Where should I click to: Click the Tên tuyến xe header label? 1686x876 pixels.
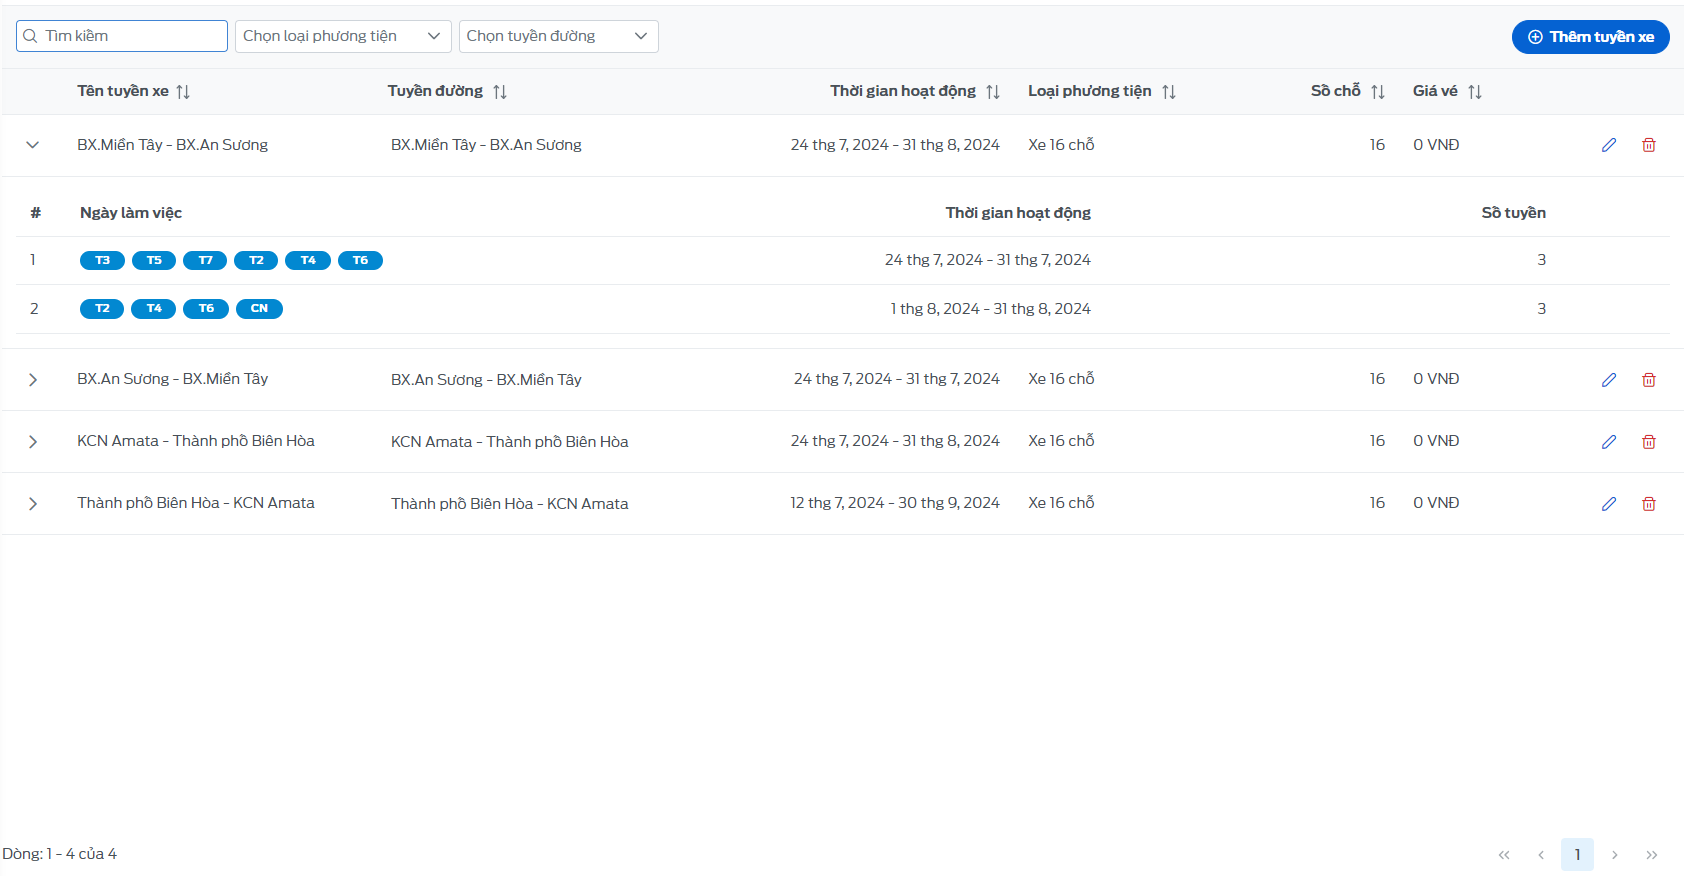point(123,91)
